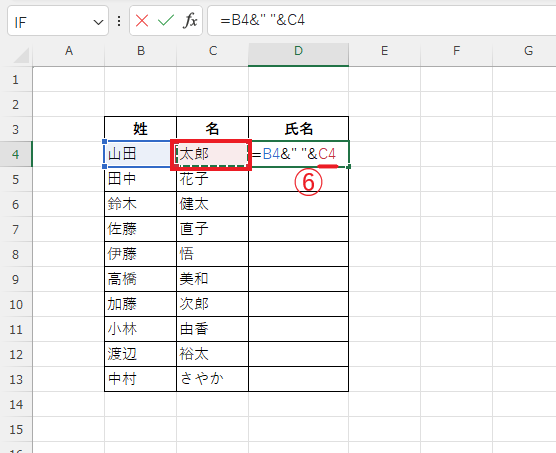Select row 4 header
The height and width of the screenshot is (453, 556).
click(x=16, y=154)
